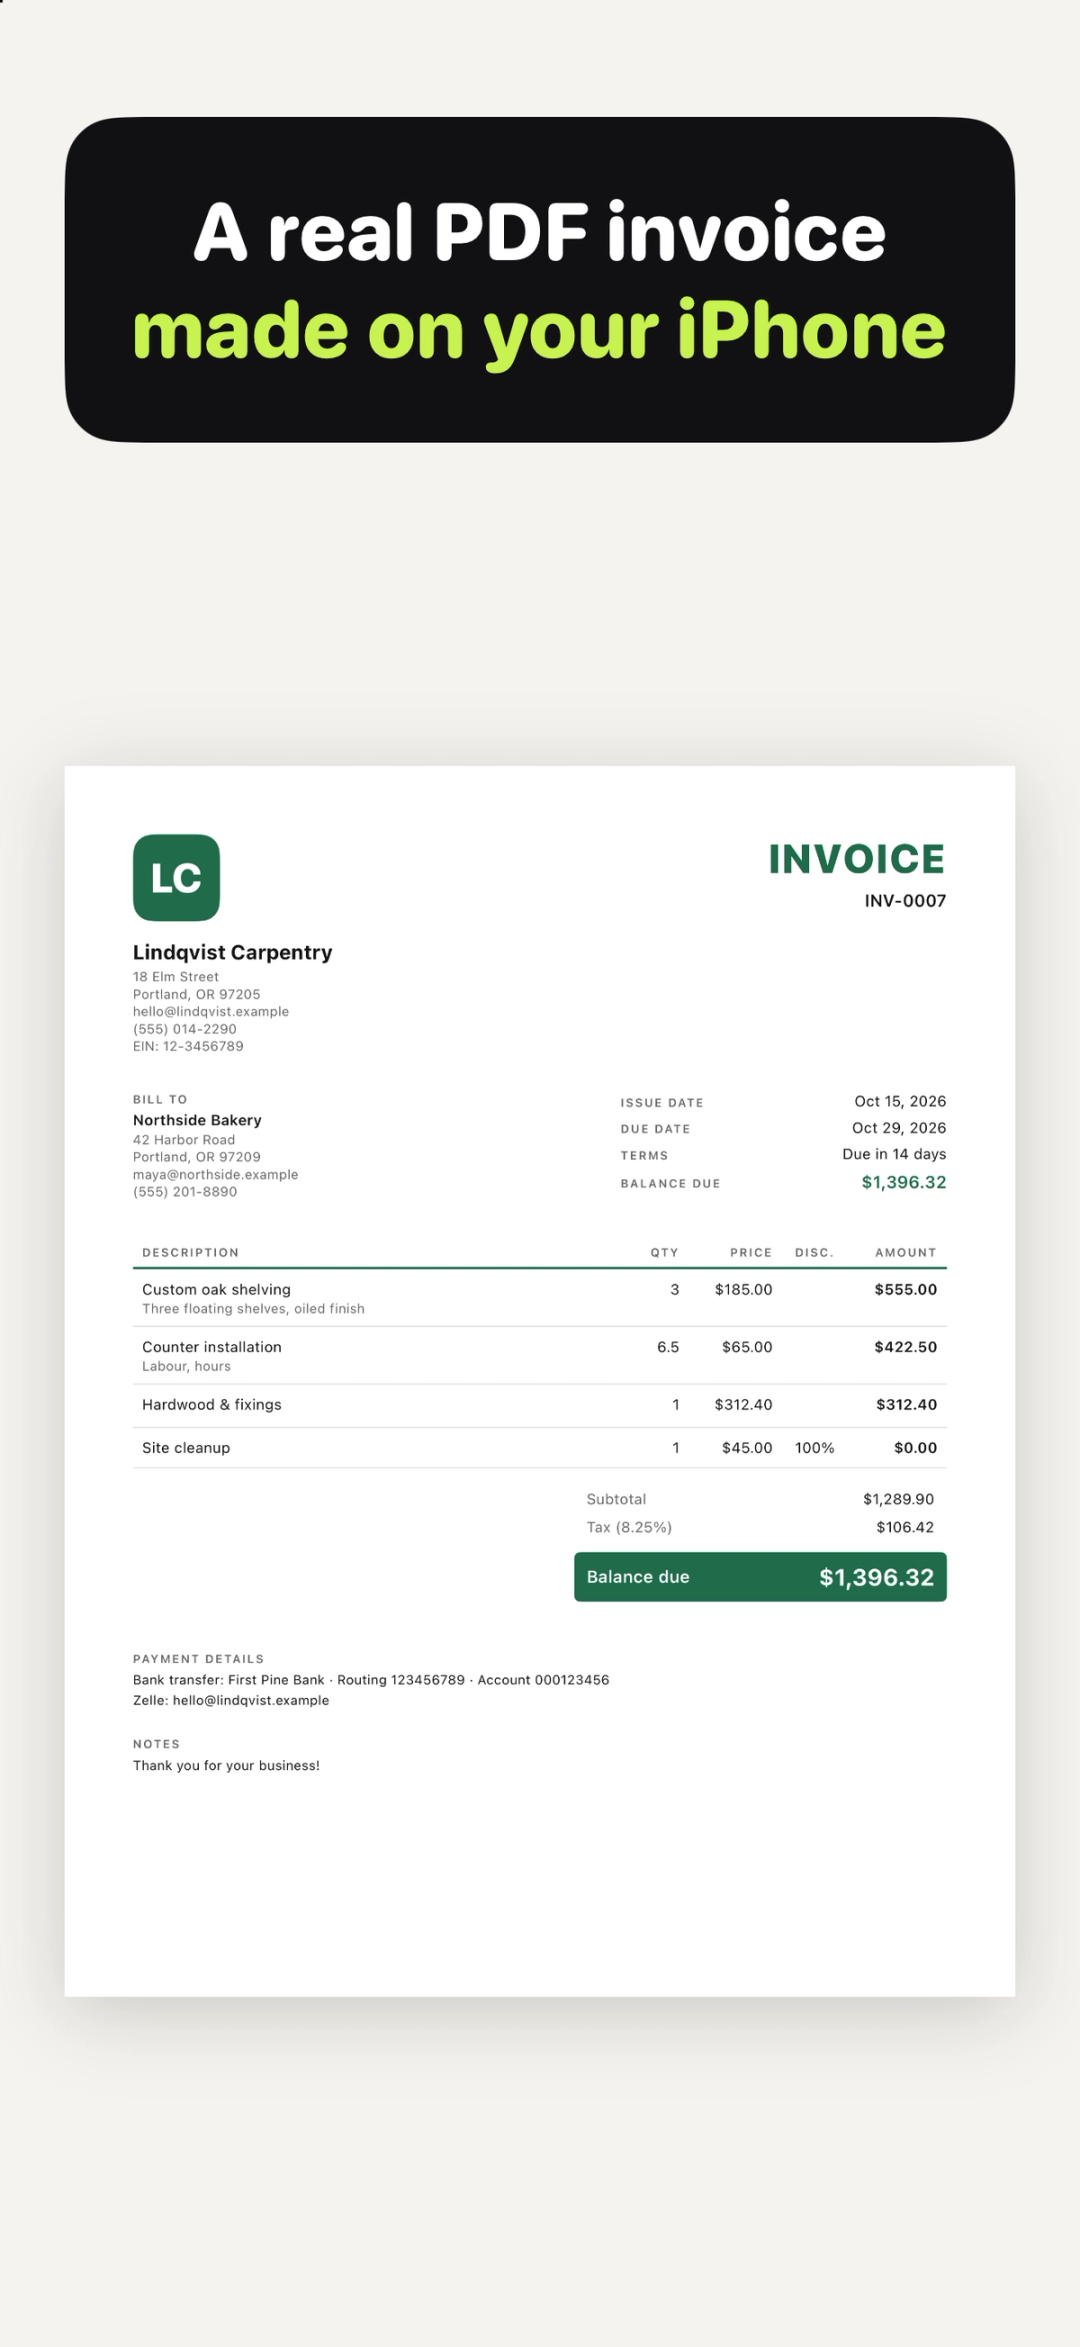Click the $422.50 amount

pos(906,1347)
